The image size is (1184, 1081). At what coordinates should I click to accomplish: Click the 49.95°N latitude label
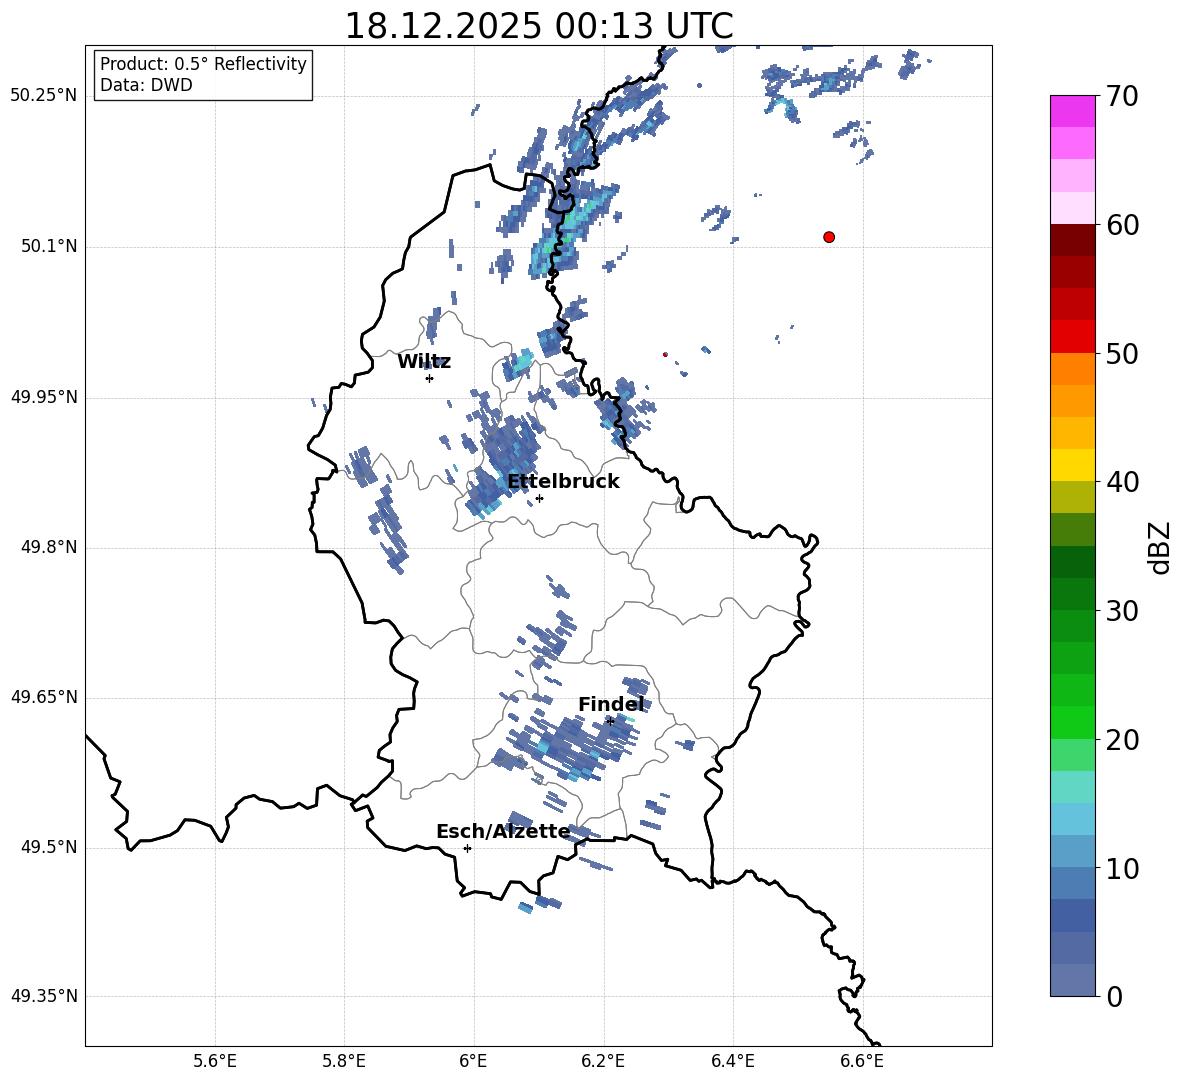(44, 397)
